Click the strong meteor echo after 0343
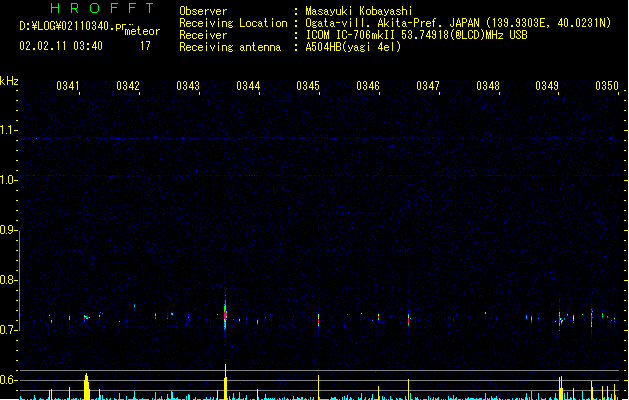 pyautogui.click(x=225, y=315)
